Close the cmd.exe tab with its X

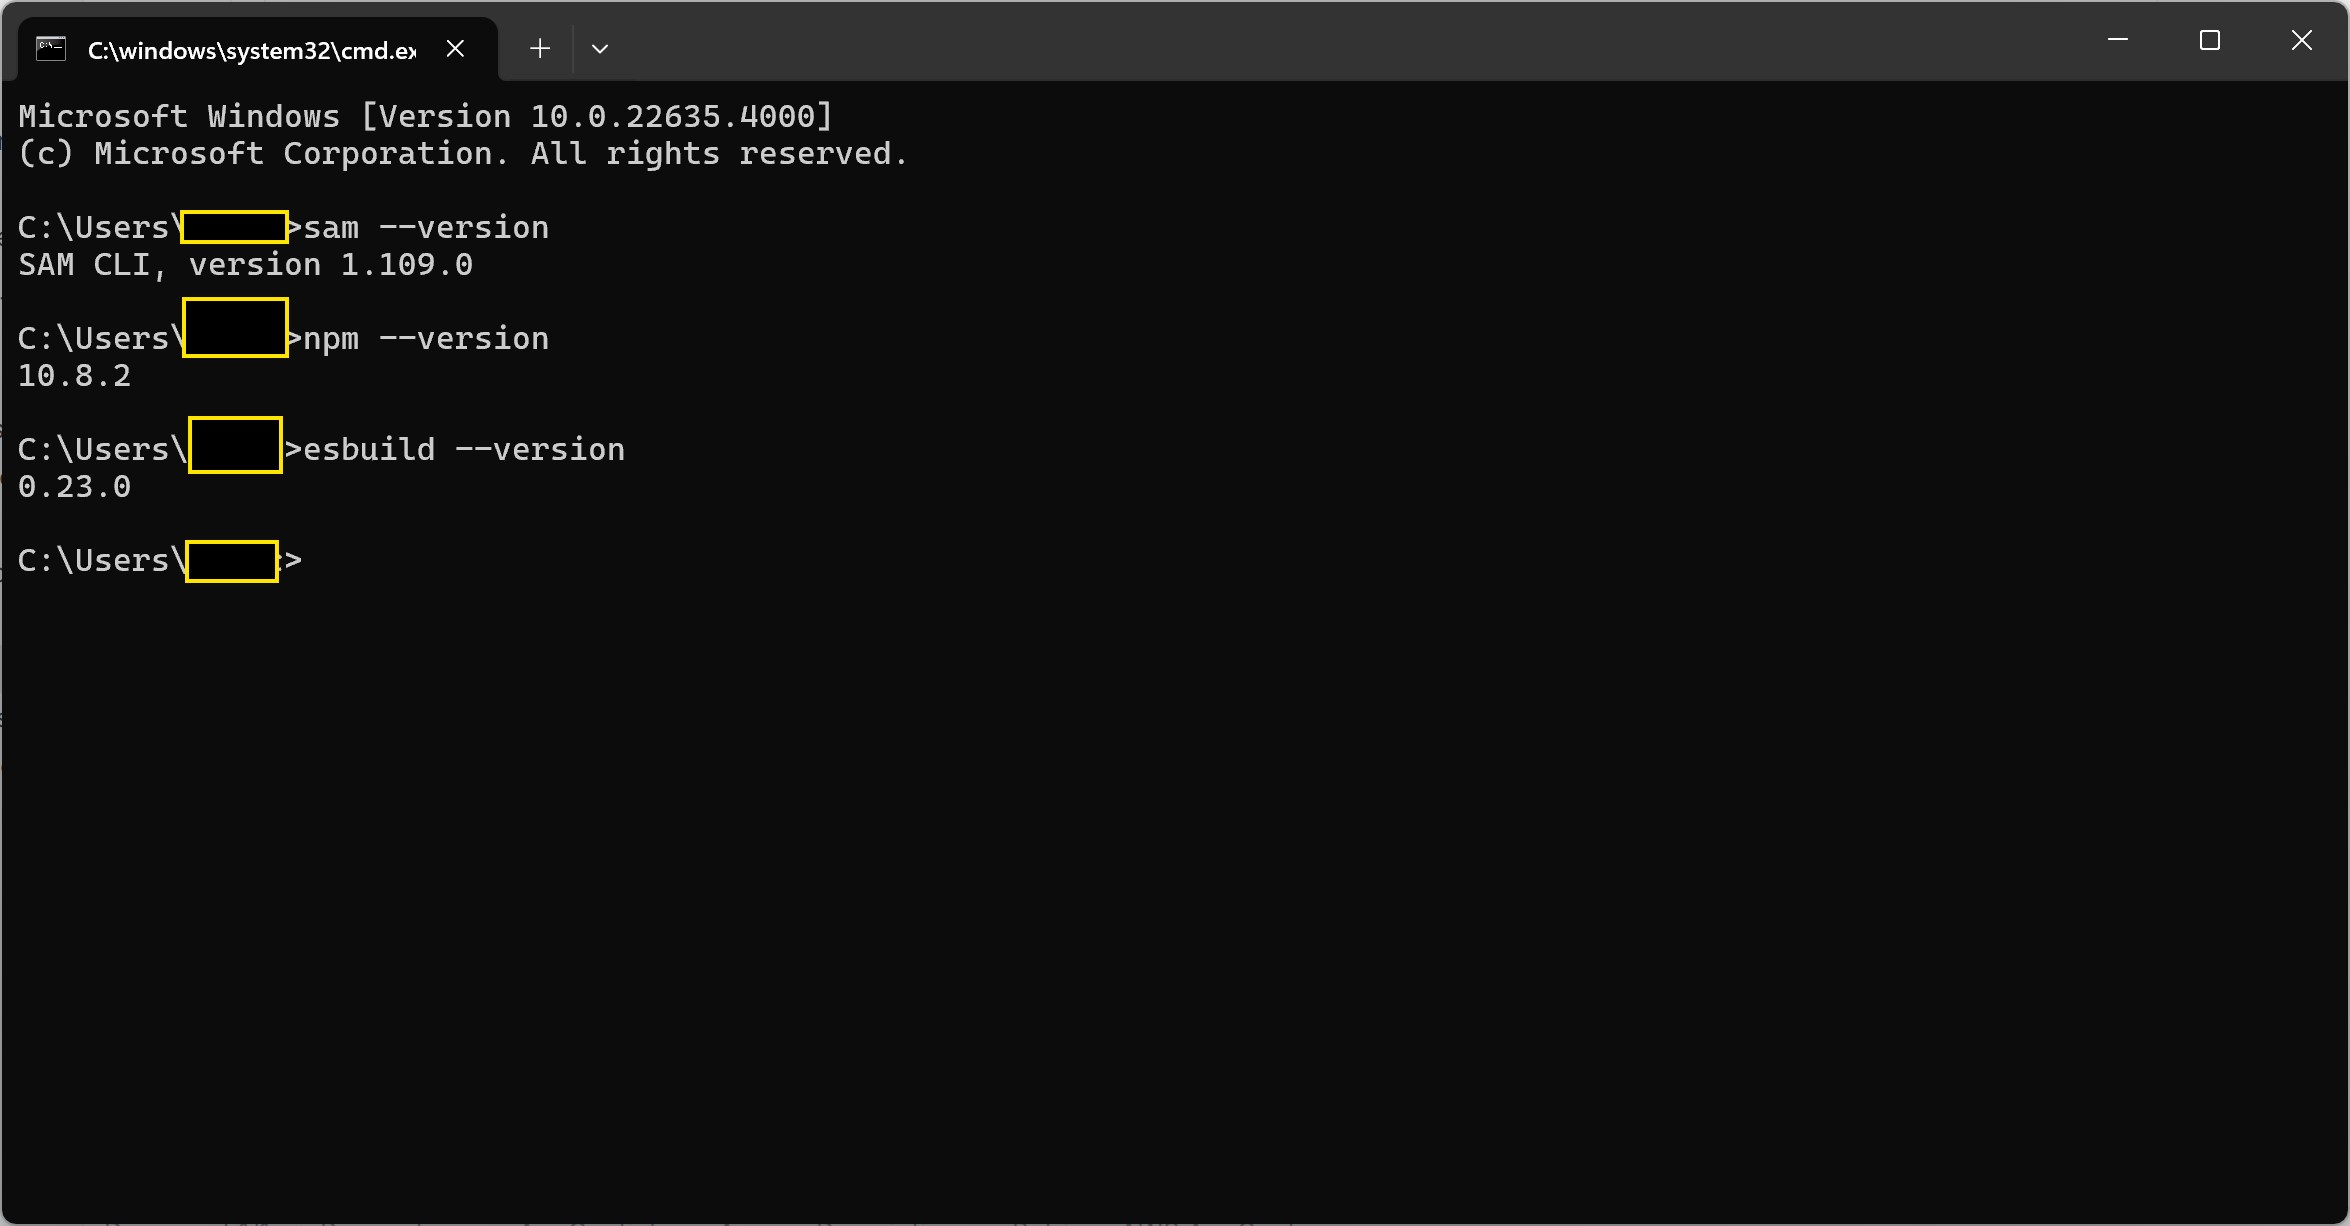[x=456, y=47]
